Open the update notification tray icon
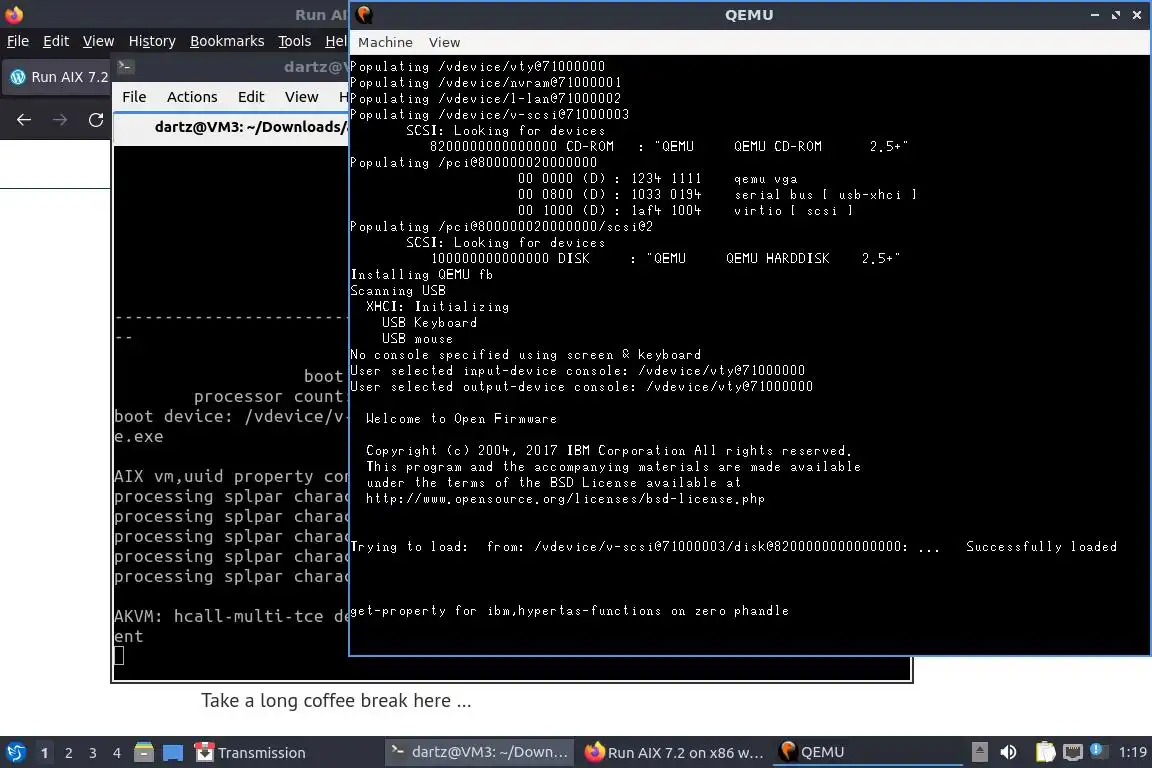The height and width of the screenshot is (768, 1152). (x=1098, y=751)
